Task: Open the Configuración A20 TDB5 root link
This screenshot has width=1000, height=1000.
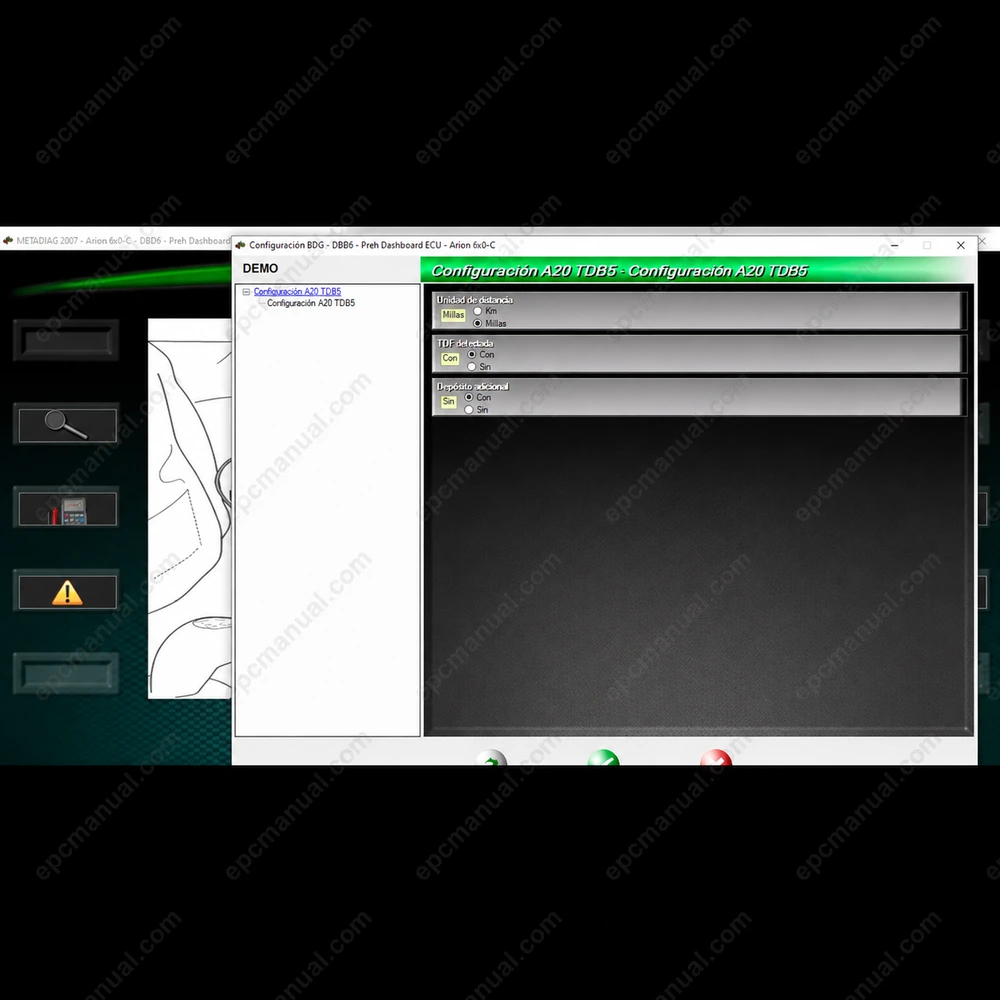Action: [x=297, y=291]
